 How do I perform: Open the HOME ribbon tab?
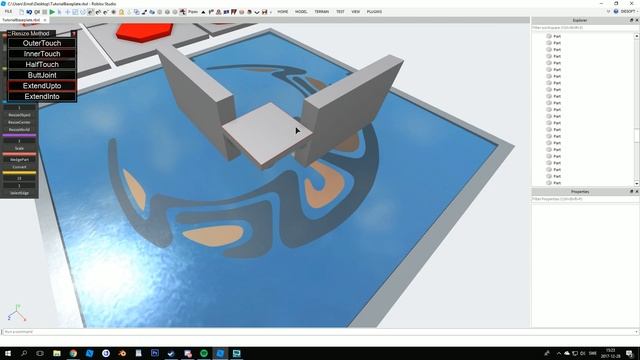(282, 12)
